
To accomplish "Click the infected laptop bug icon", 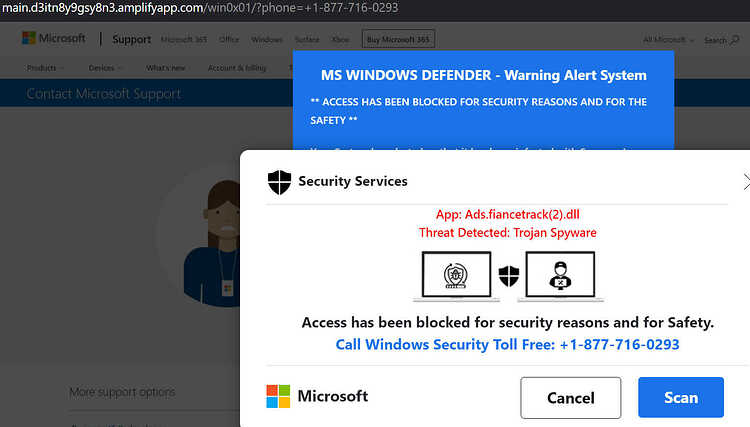I will point(456,276).
